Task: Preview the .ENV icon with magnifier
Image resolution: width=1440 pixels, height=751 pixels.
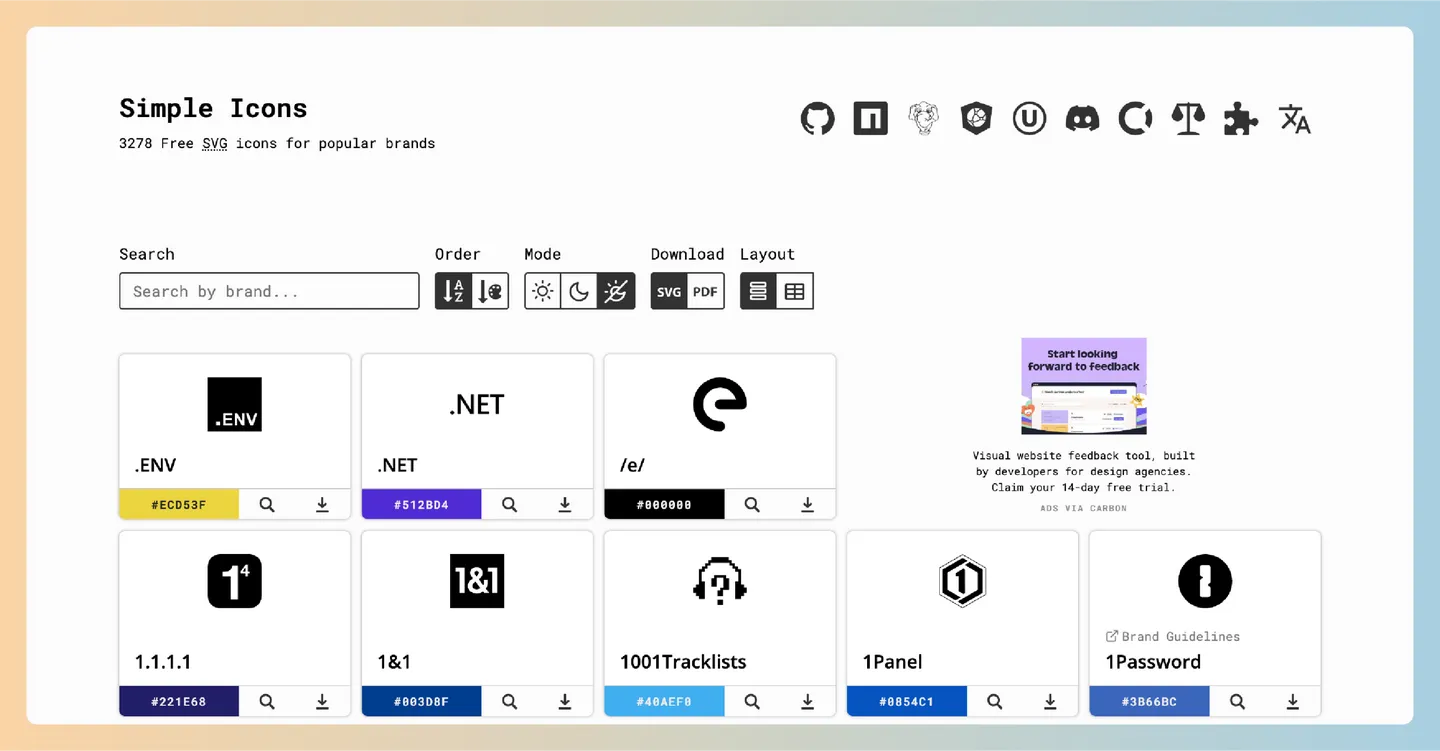Action: click(x=267, y=505)
